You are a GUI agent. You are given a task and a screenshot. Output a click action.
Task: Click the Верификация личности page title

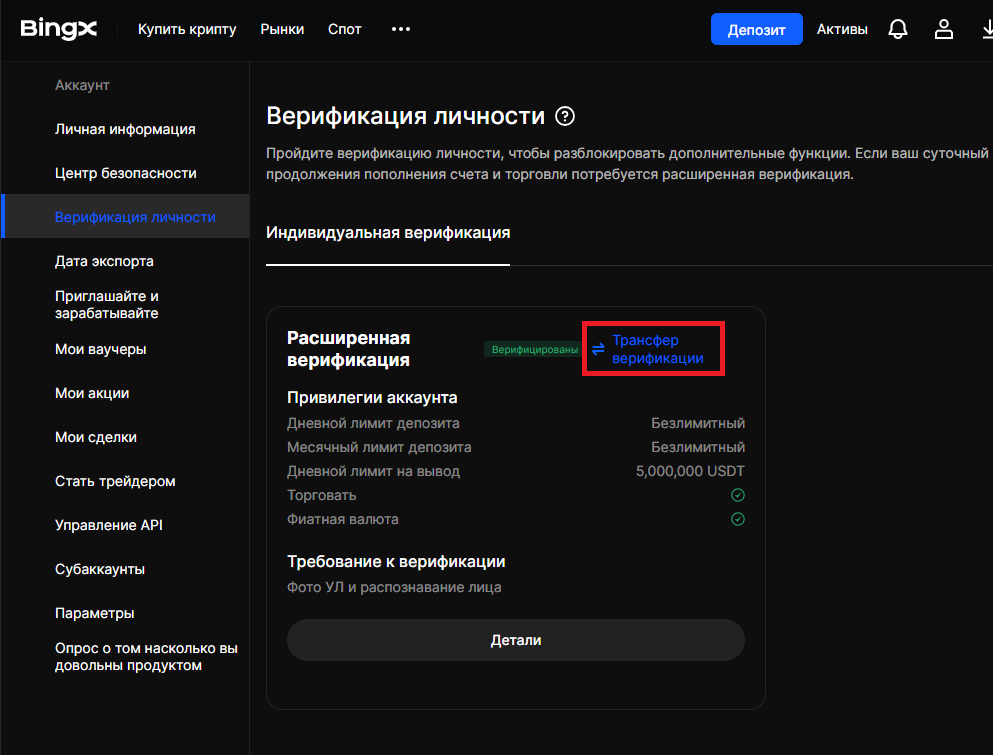(405, 116)
